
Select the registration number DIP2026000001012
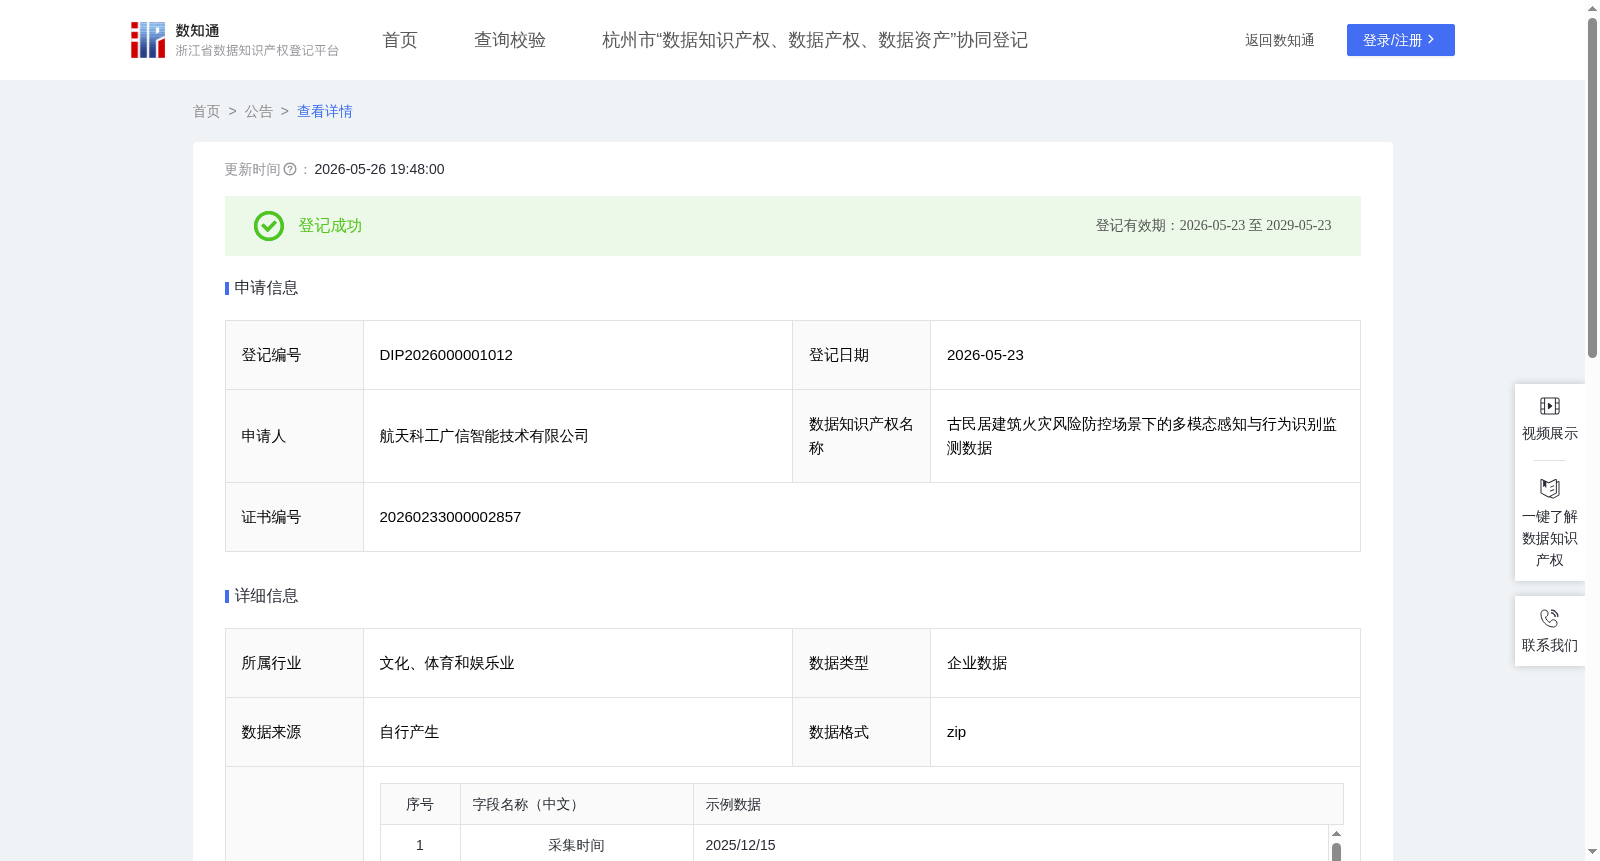pos(446,355)
